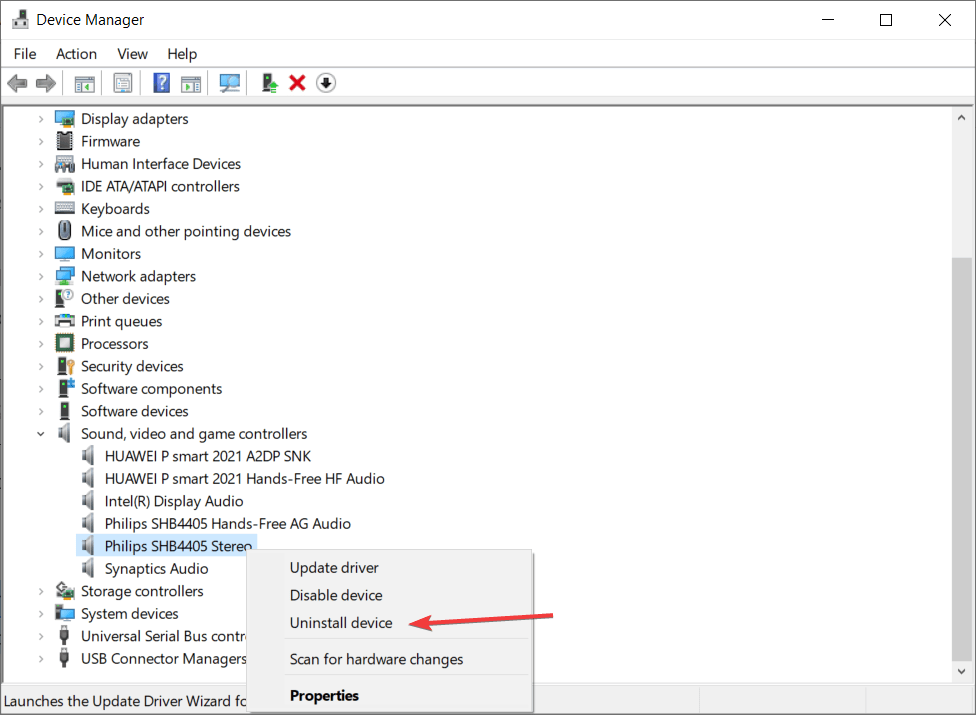
Task: Select Intel(R) Display Audio device
Action: click(173, 501)
